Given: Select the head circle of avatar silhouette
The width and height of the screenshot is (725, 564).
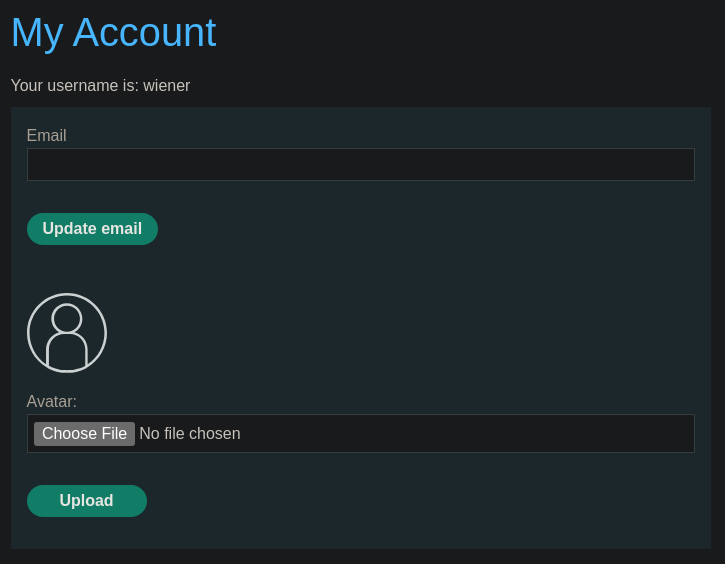Looking at the screenshot, I should tap(67, 318).
